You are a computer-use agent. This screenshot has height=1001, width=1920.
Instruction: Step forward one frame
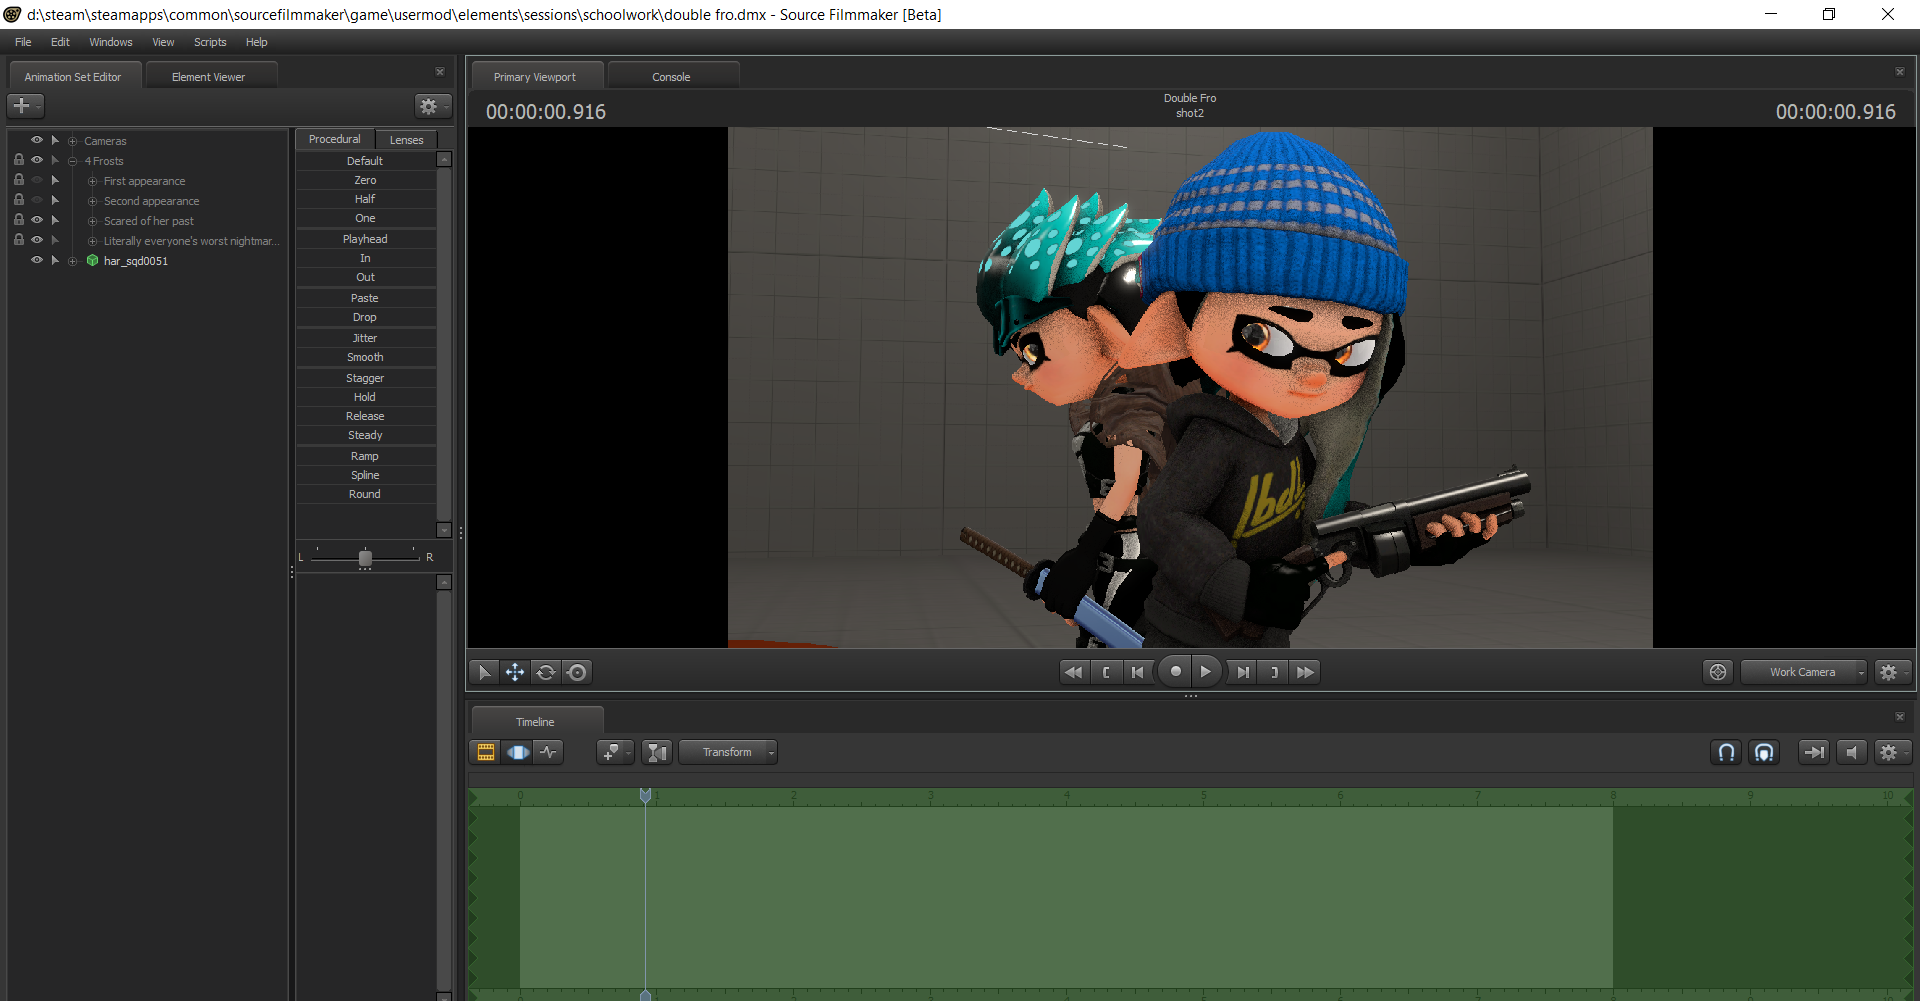[1242, 672]
